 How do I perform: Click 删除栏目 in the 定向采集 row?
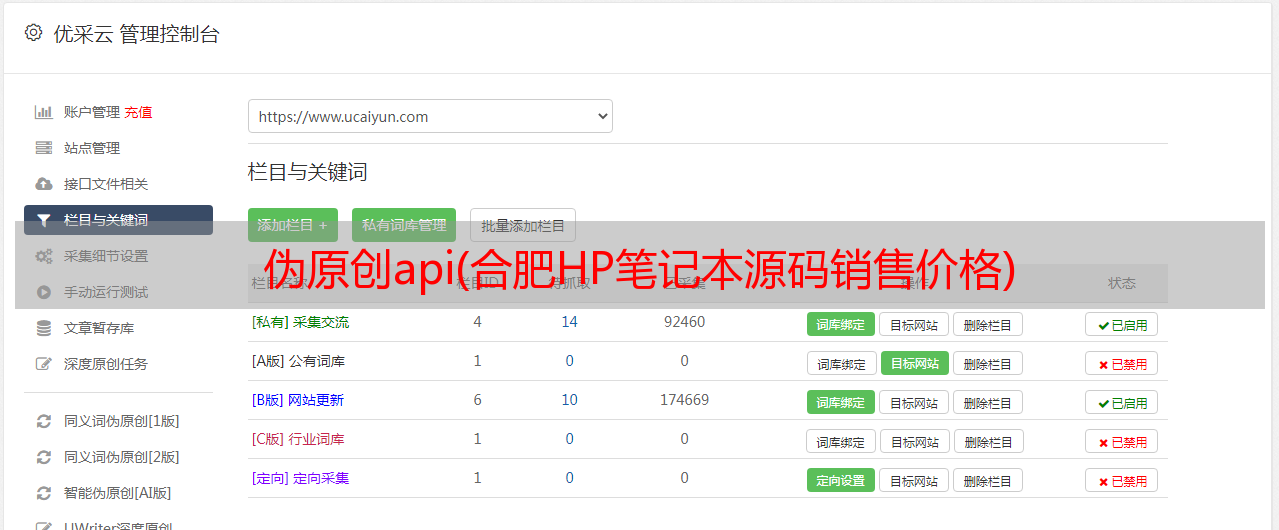coord(988,480)
